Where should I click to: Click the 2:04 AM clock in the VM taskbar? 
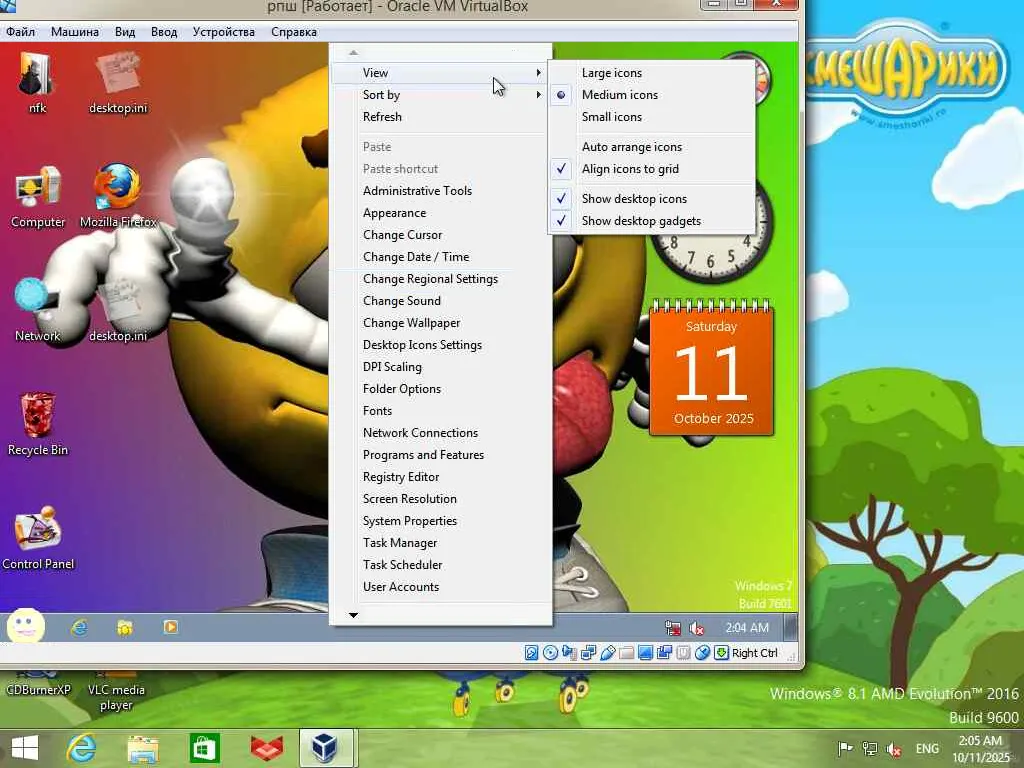coord(747,628)
